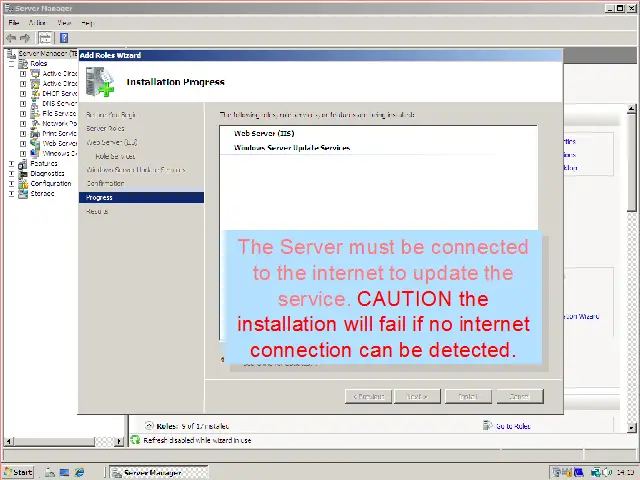Select Web Server (IIS) in progress list

(x=264, y=133)
